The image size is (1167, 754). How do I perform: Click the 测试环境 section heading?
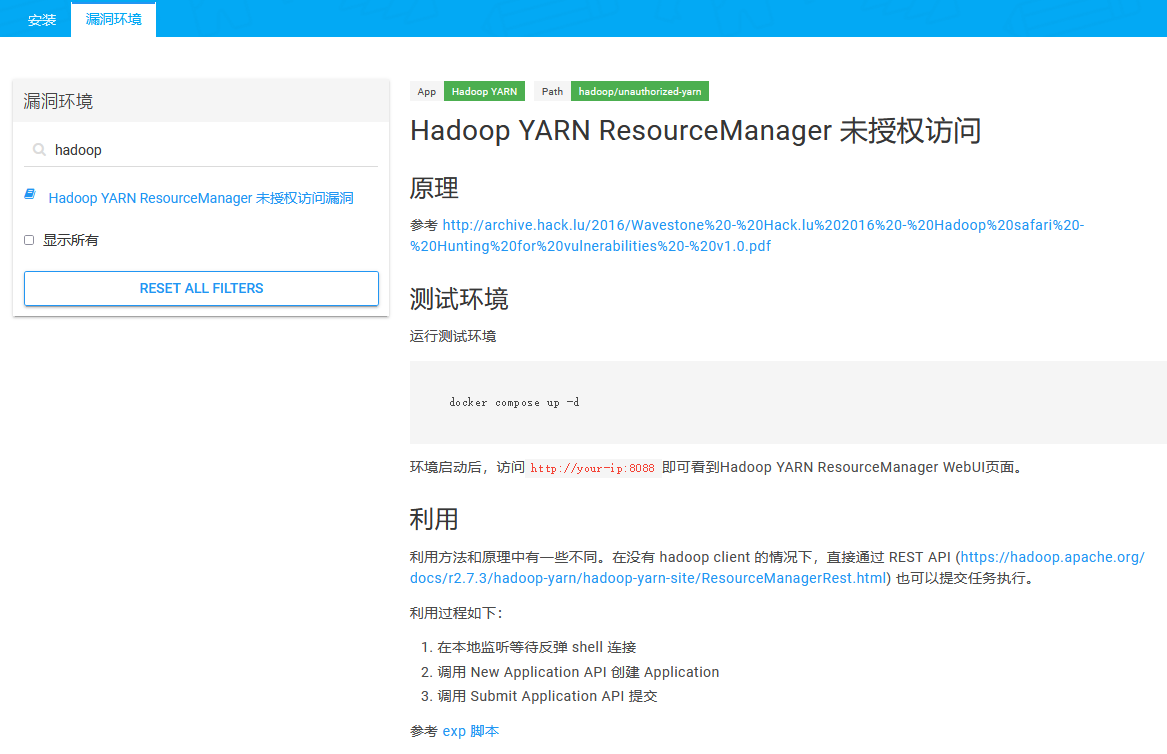pyautogui.click(x=458, y=298)
